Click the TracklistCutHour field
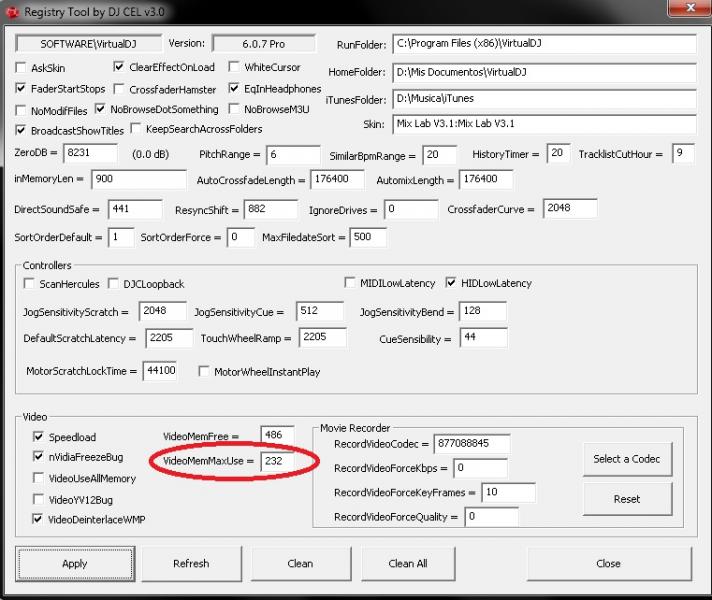The image size is (712, 600). [683, 153]
